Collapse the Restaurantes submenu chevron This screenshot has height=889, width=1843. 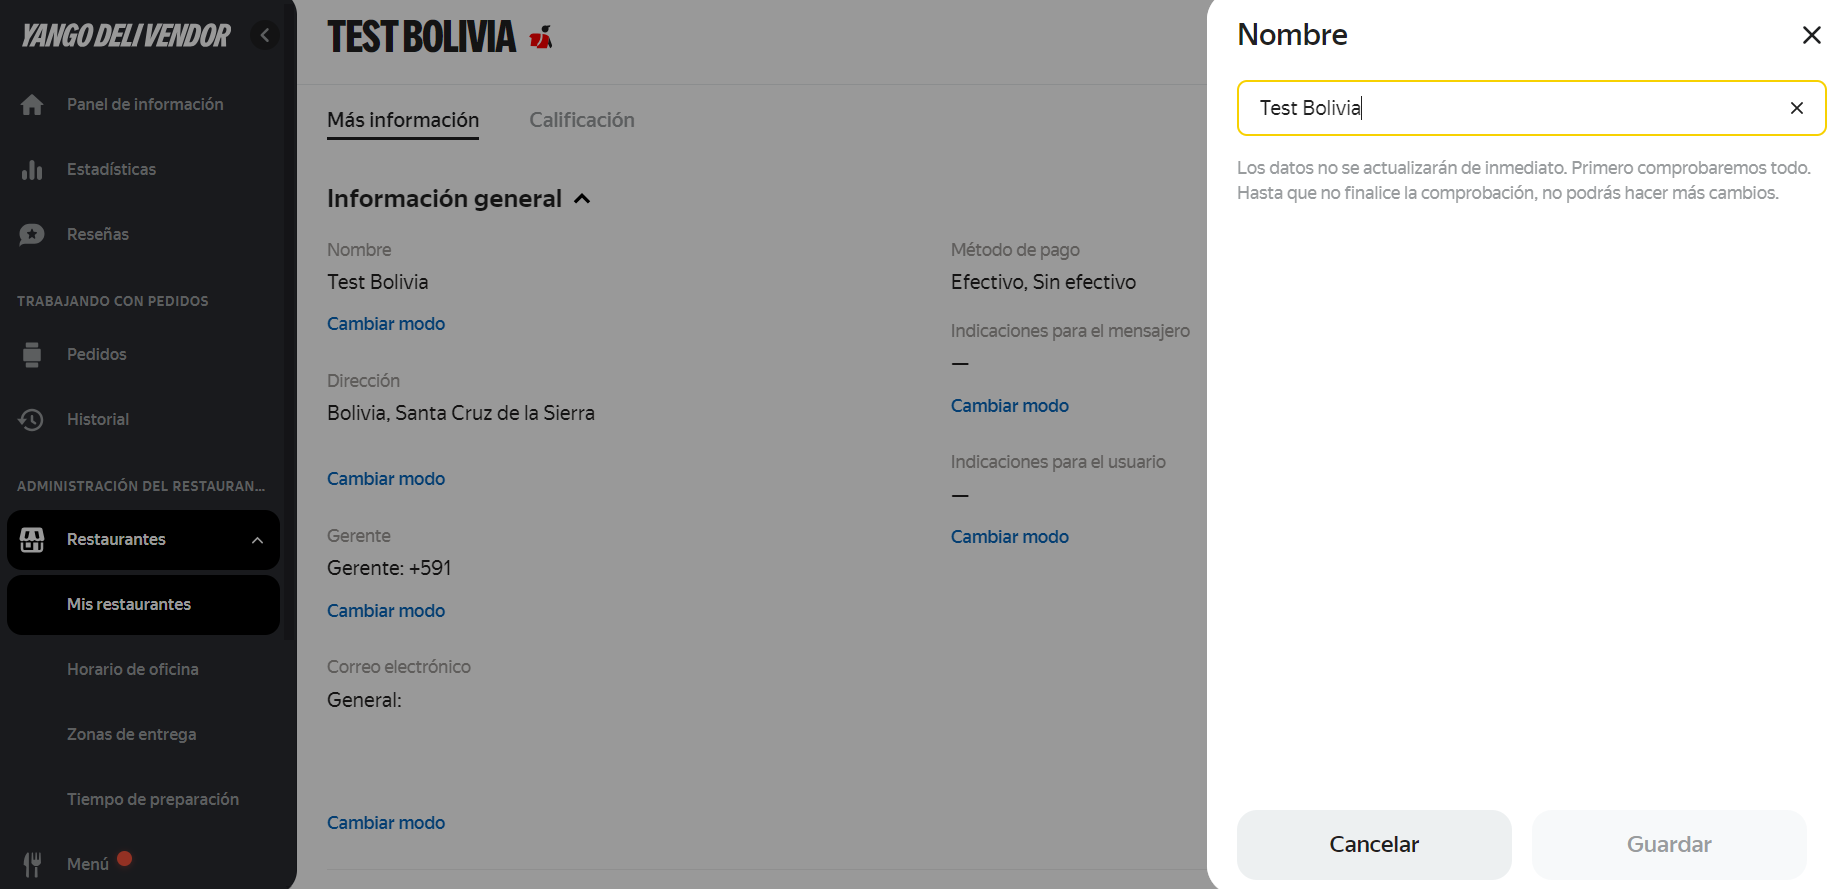257,540
